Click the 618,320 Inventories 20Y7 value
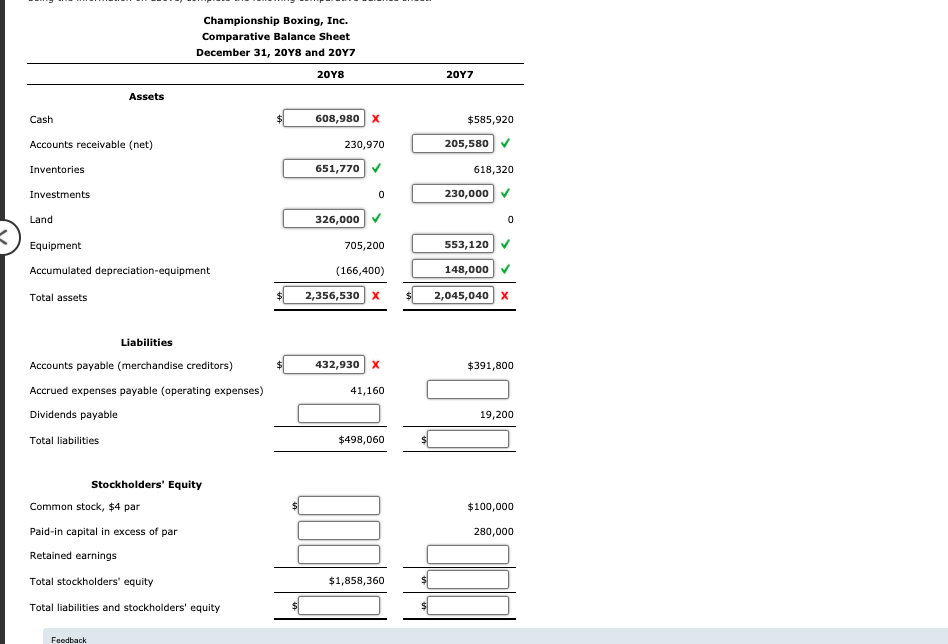Image resolution: width=948 pixels, height=644 pixels. [493, 170]
